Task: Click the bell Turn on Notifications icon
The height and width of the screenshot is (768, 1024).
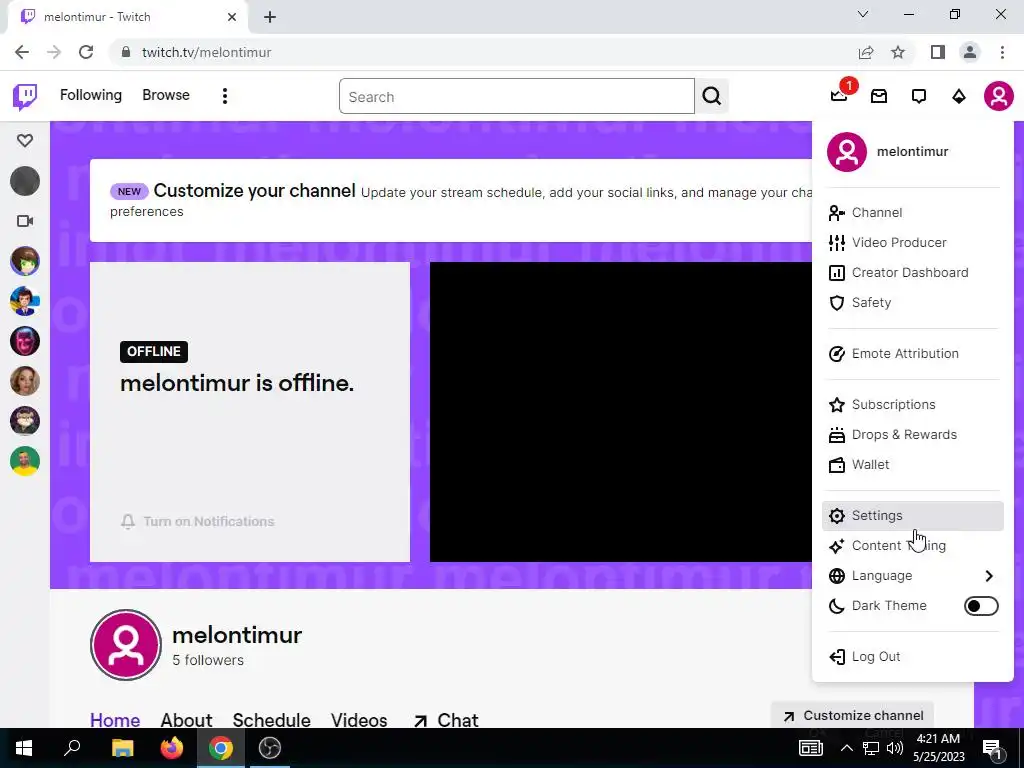Action: [128, 521]
